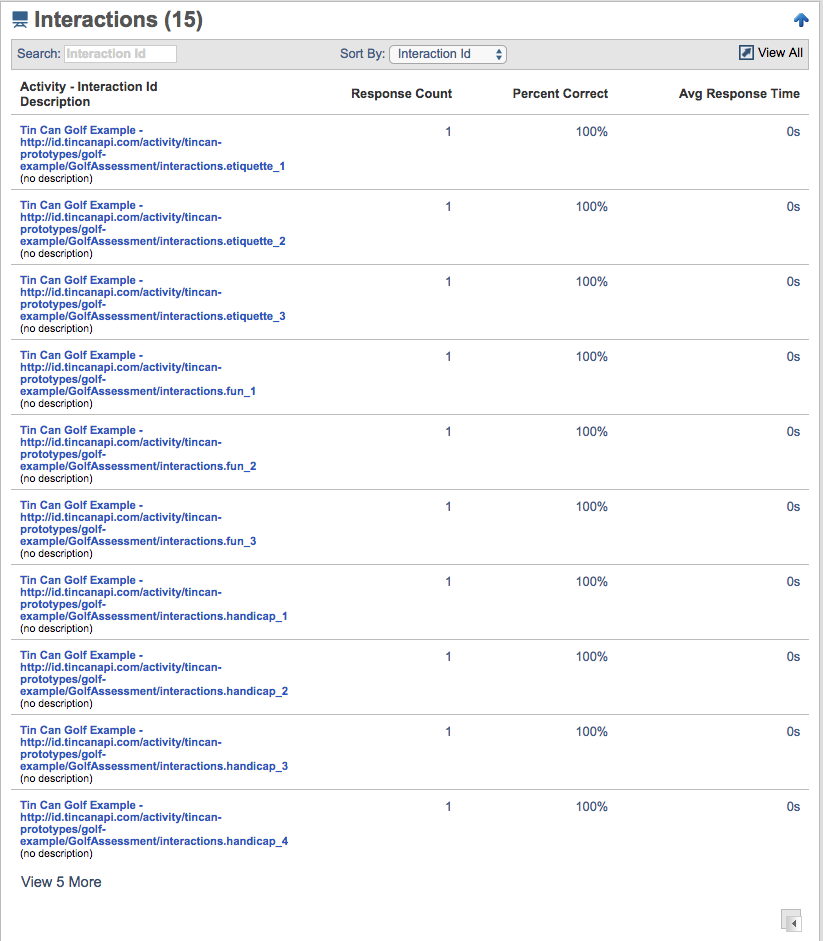Open the etiquette_1 interaction link
Screen dimensions: 823x941
(152, 148)
